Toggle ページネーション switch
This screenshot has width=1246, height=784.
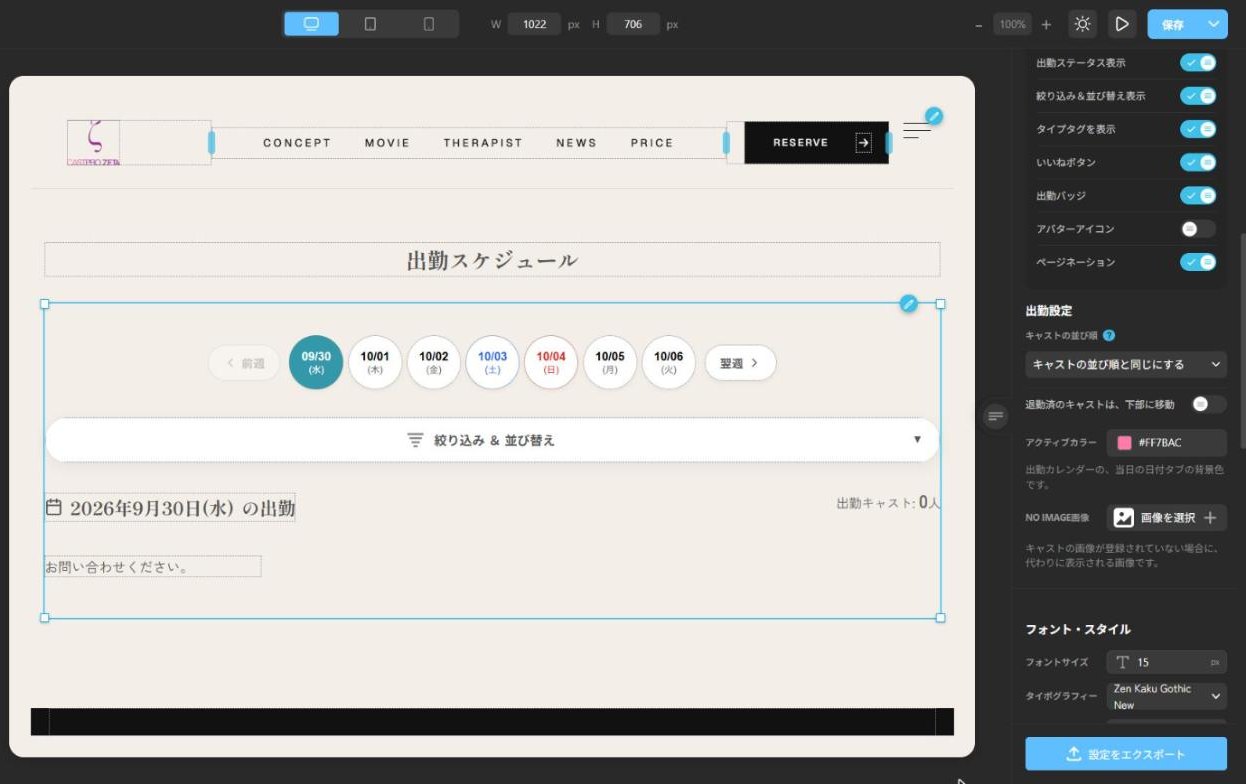pyautogui.click(x=1198, y=262)
